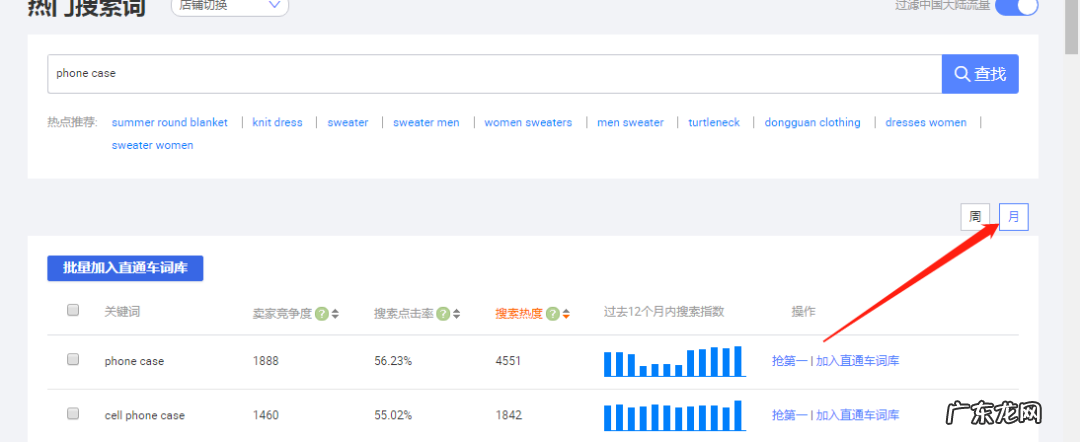
Task: Sort by 搜索热度 using sort arrows
Action: tap(566, 314)
